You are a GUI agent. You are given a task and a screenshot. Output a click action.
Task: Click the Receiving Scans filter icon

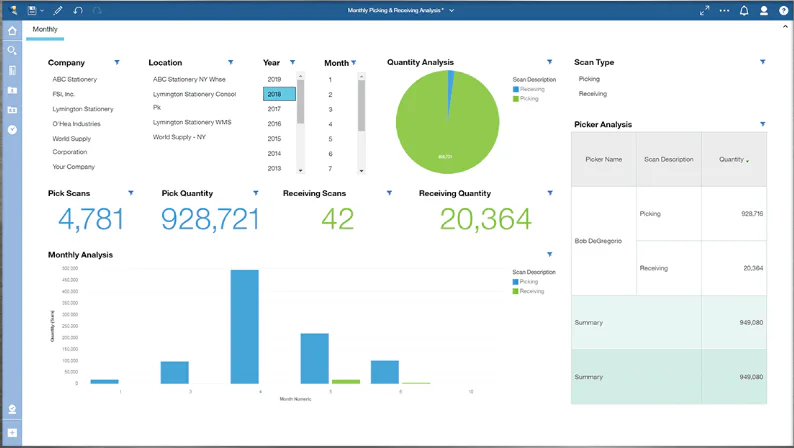389,193
